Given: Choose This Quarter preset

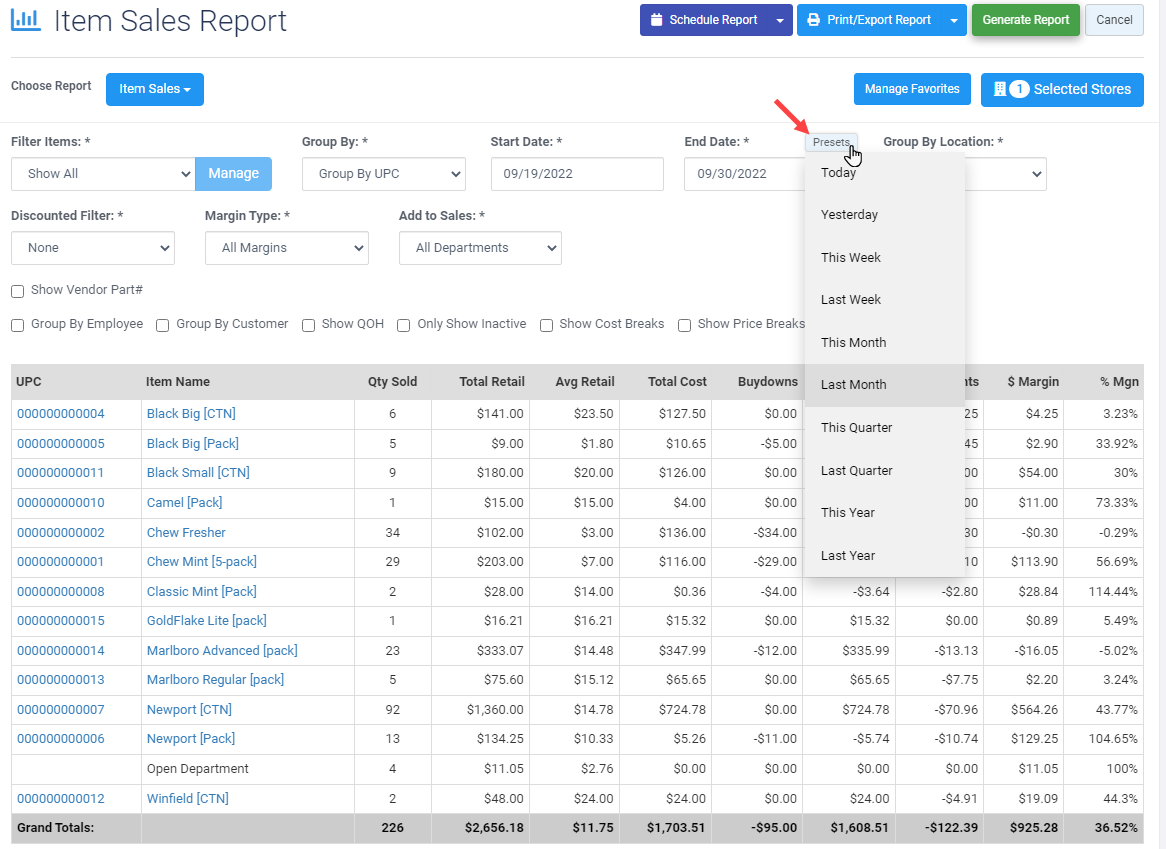Looking at the screenshot, I should (x=856, y=428).
